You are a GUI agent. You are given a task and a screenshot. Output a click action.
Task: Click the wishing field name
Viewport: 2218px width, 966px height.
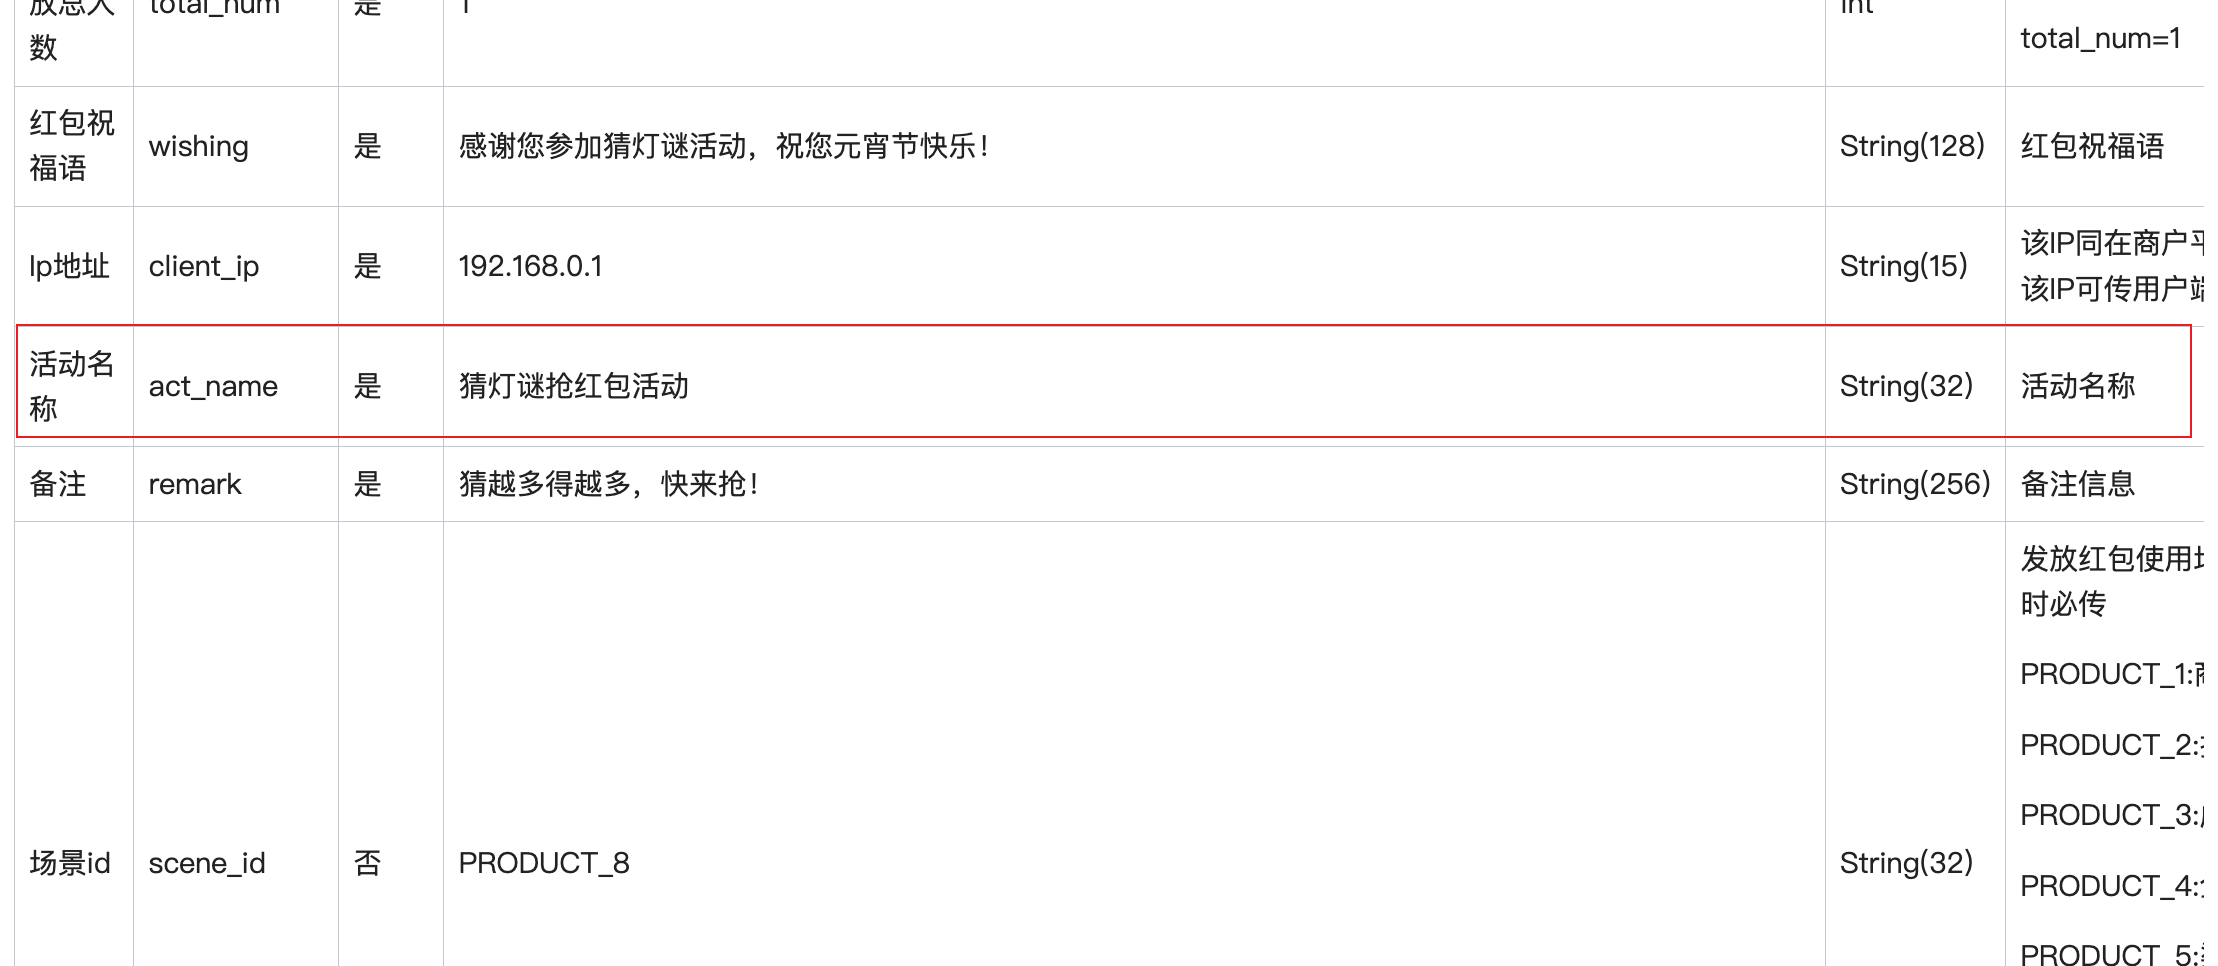point(198,146)
